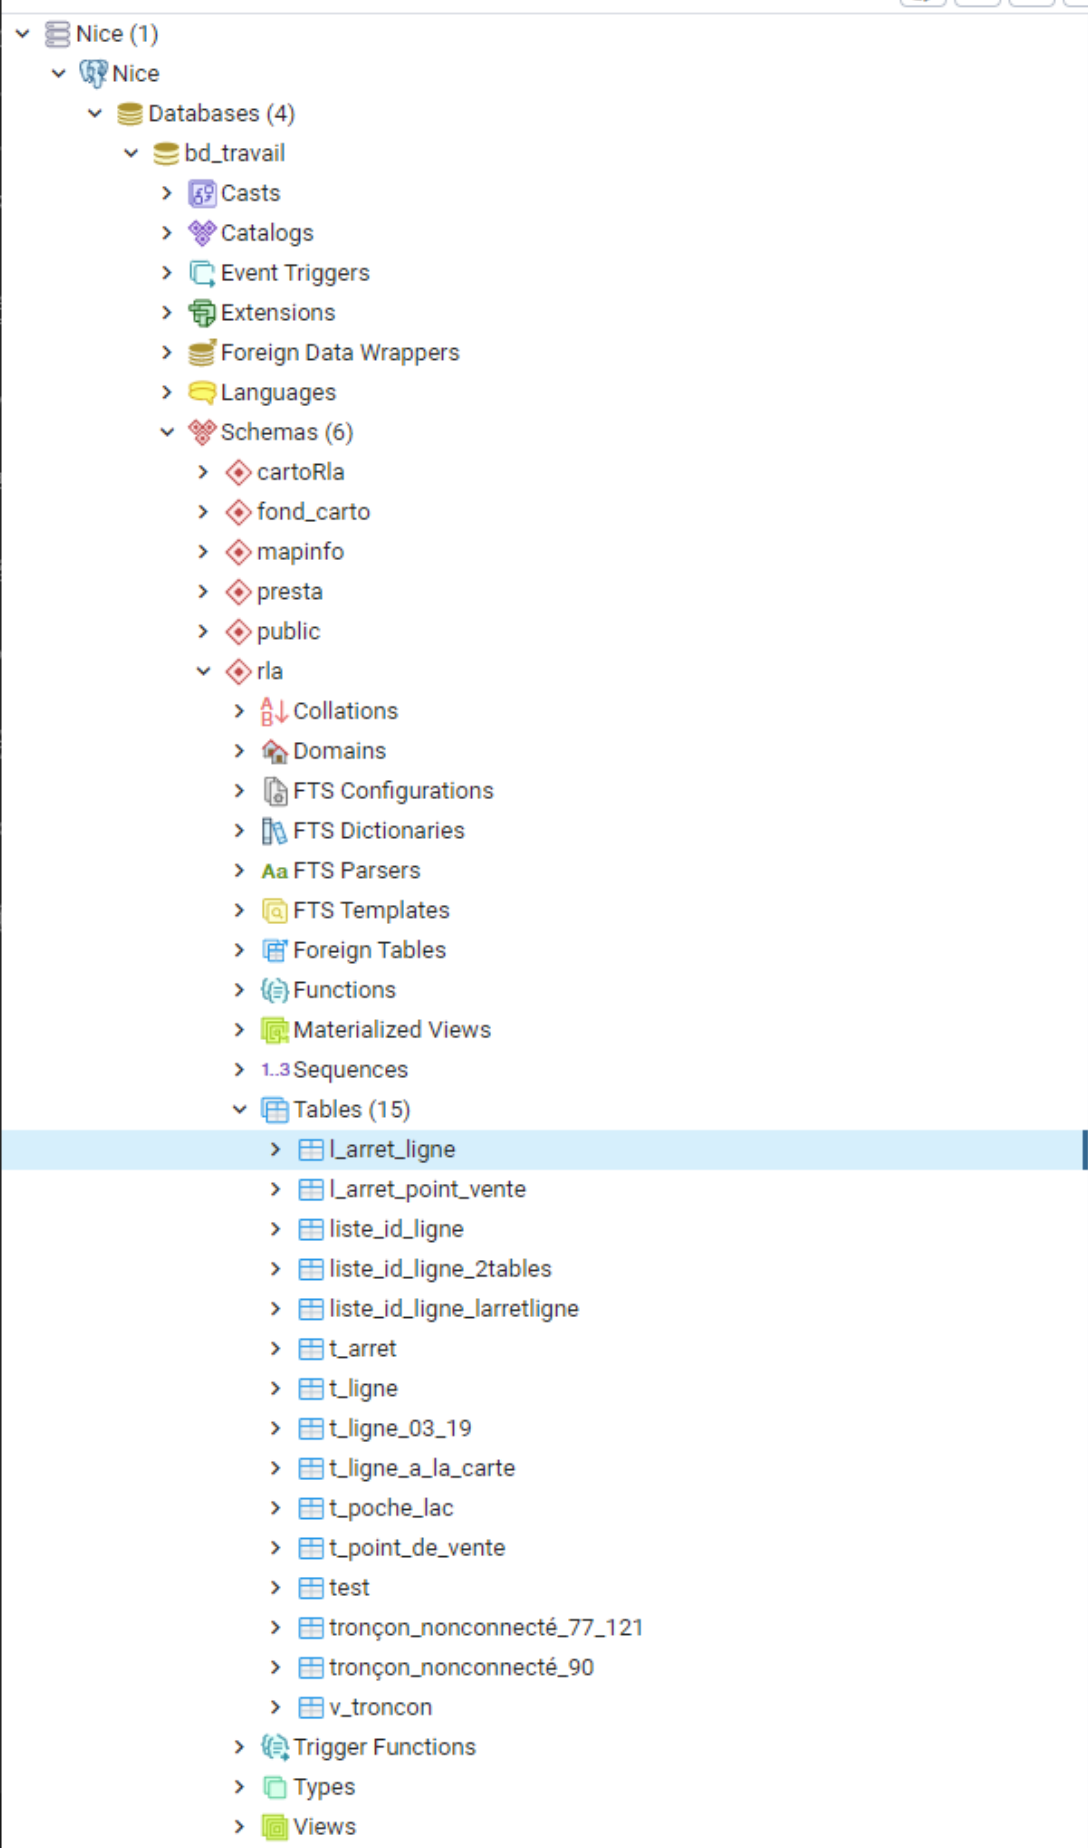Select the cartoRla schema
This screenshot has width=1088, height=1848.
coord(300,472)
